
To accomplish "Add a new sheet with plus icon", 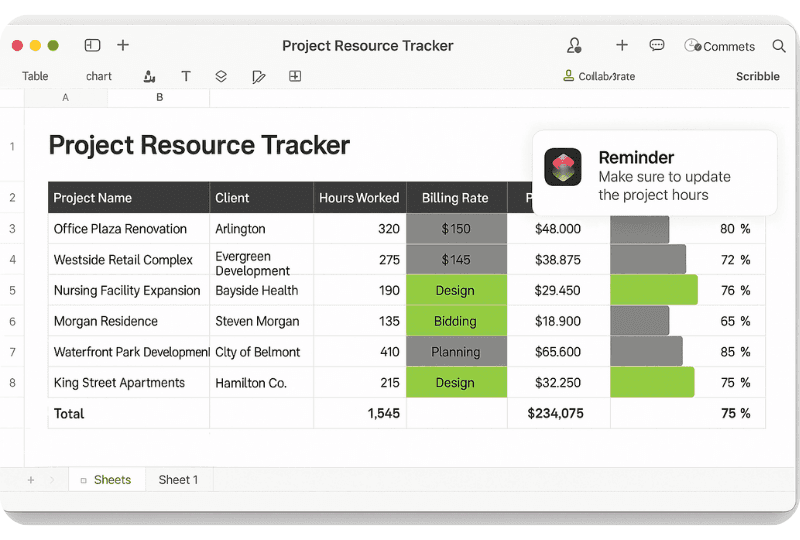I will [31, 480].
